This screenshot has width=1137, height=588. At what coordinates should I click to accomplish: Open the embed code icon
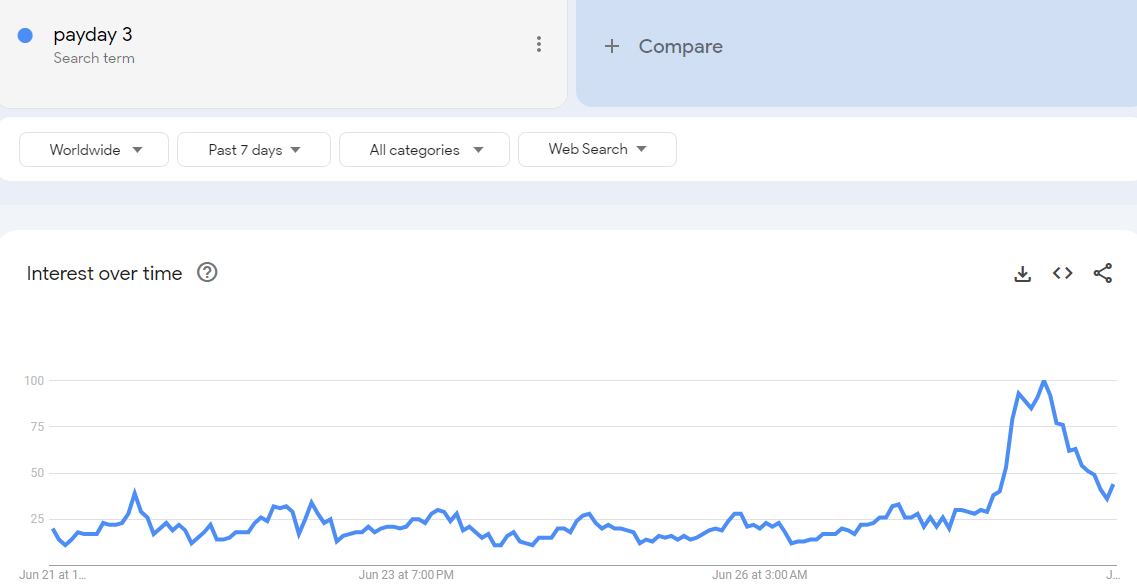pos(1062,273)
